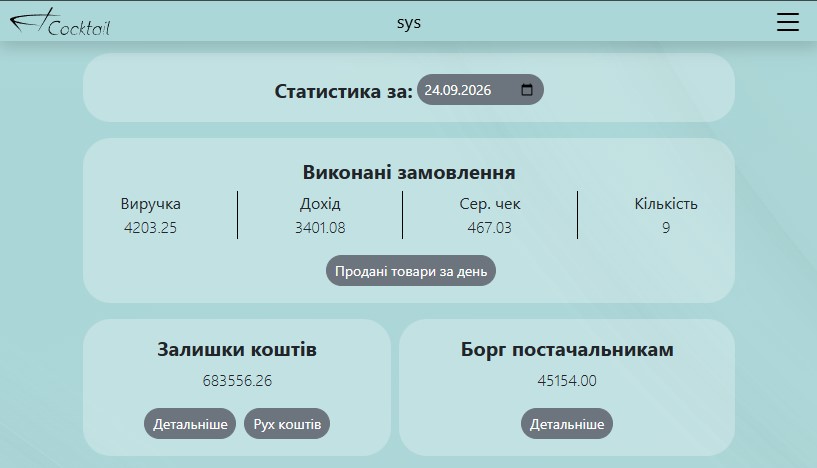Click the Сер. чек label
This screenshot has width=817, height=468.
(490, 203)
